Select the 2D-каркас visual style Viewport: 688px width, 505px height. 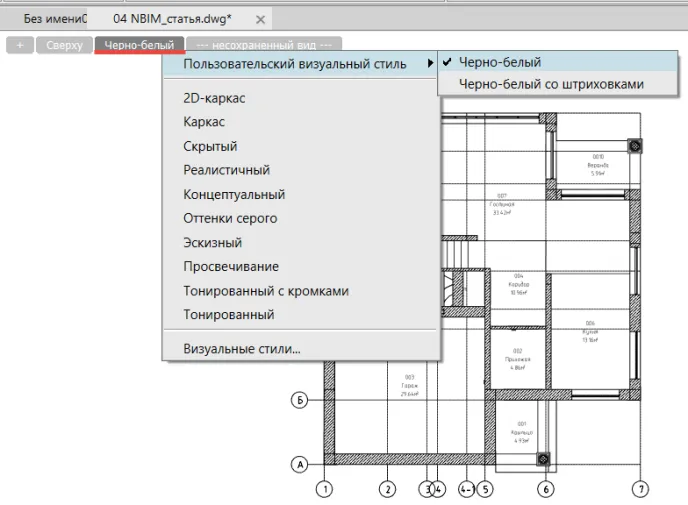coord(214,98)
